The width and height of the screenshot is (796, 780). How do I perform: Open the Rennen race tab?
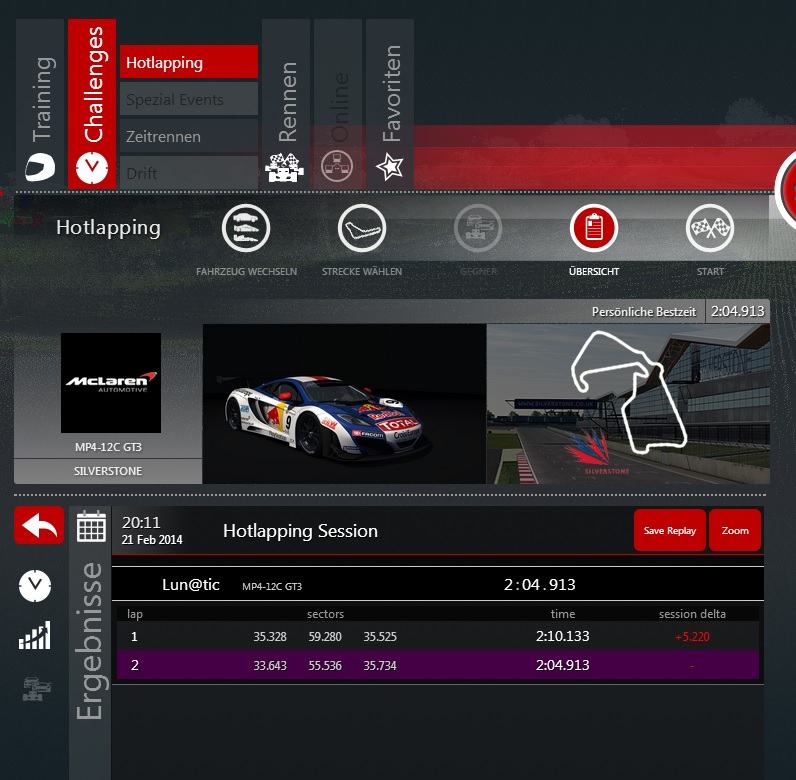286,104
